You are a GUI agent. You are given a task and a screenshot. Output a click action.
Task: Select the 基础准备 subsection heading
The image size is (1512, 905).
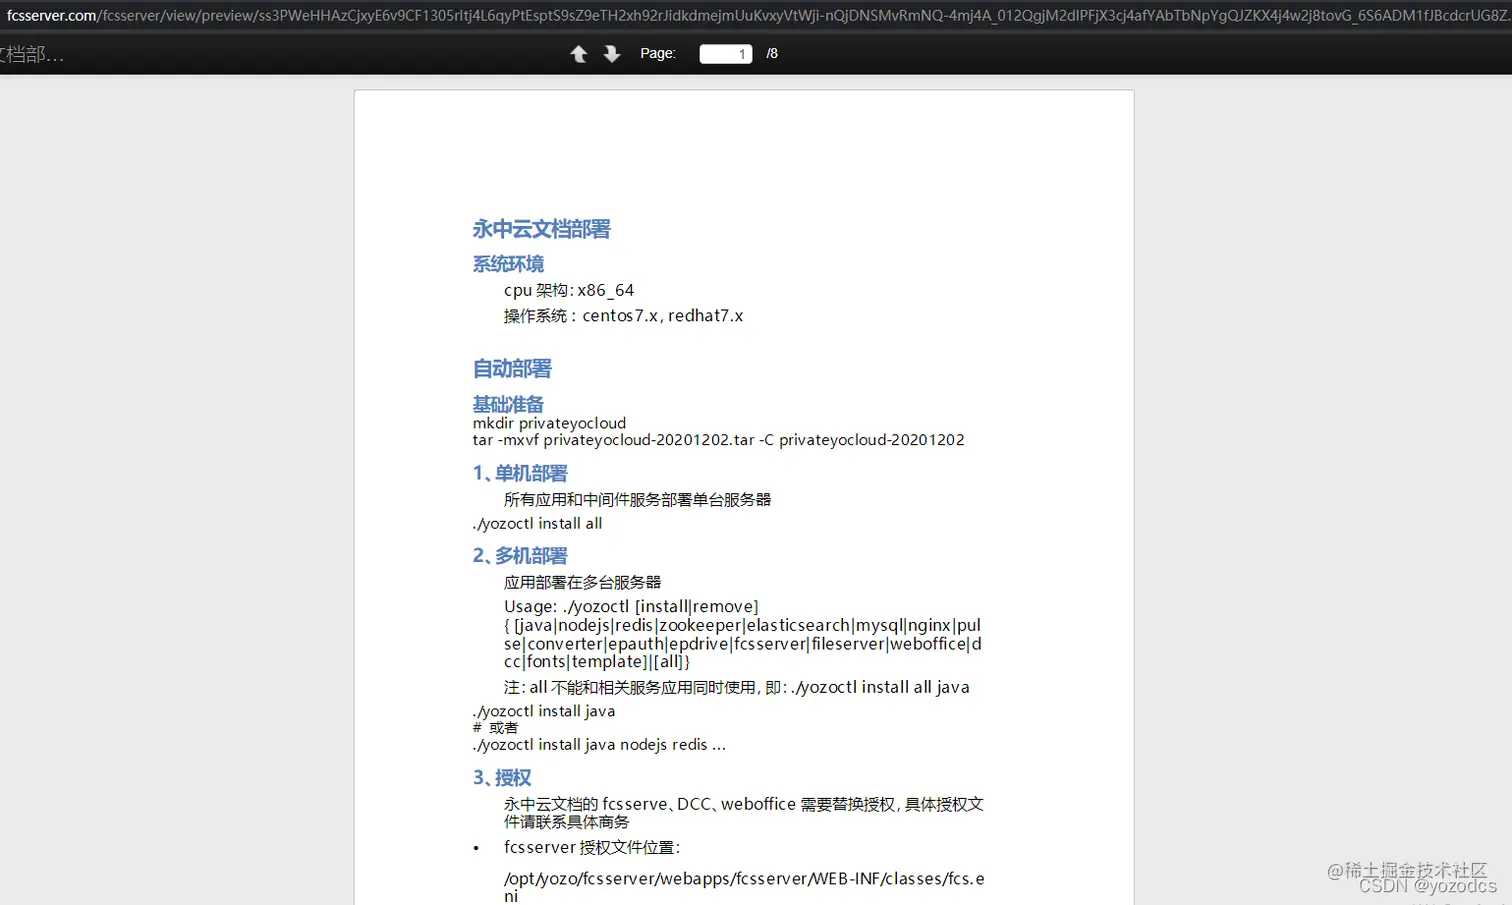507,404
